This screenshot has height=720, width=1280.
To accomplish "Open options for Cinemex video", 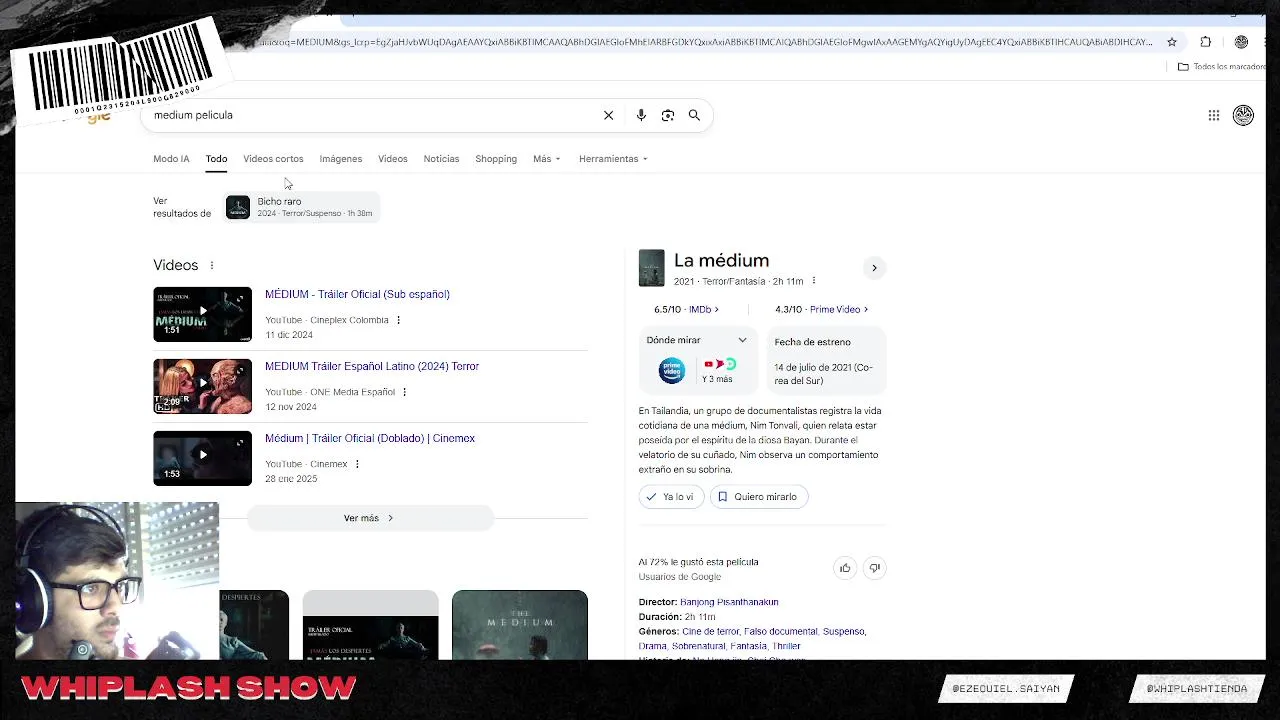I will pyautogui.click(x=357, y=464).
